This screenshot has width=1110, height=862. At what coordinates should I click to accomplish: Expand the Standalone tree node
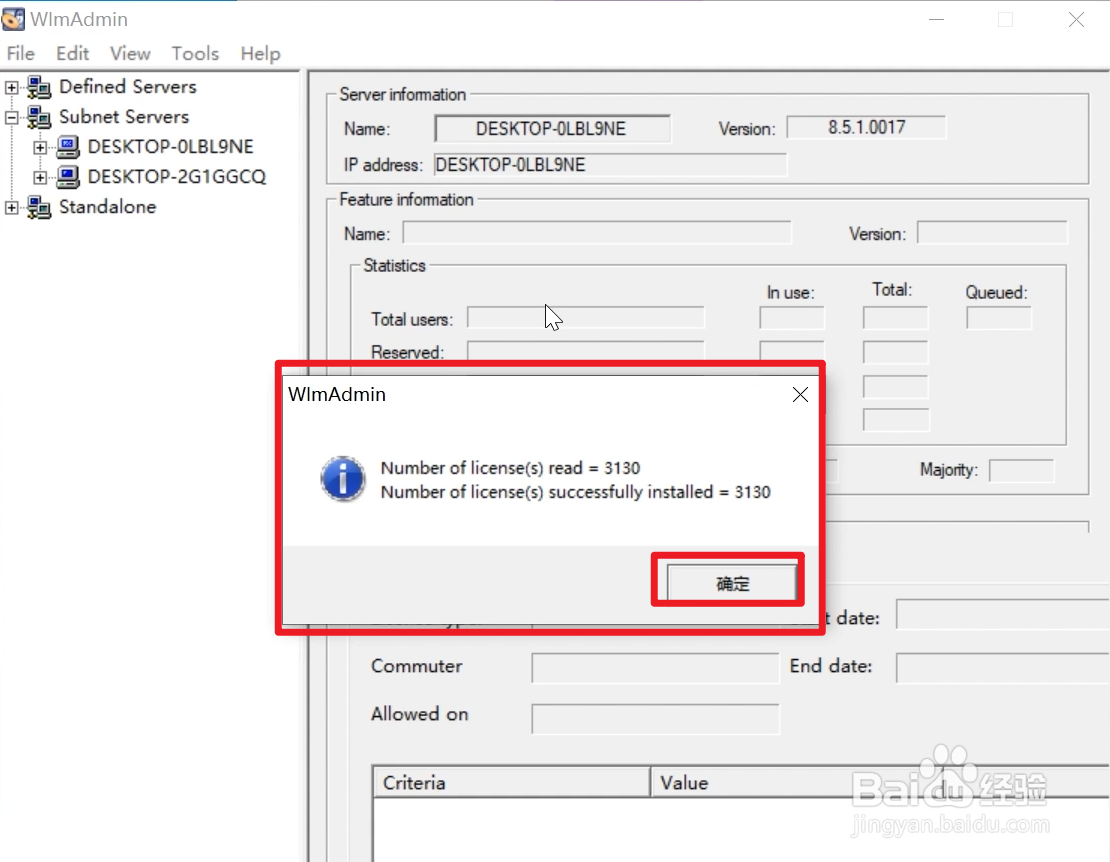click(x=11, y=207)
